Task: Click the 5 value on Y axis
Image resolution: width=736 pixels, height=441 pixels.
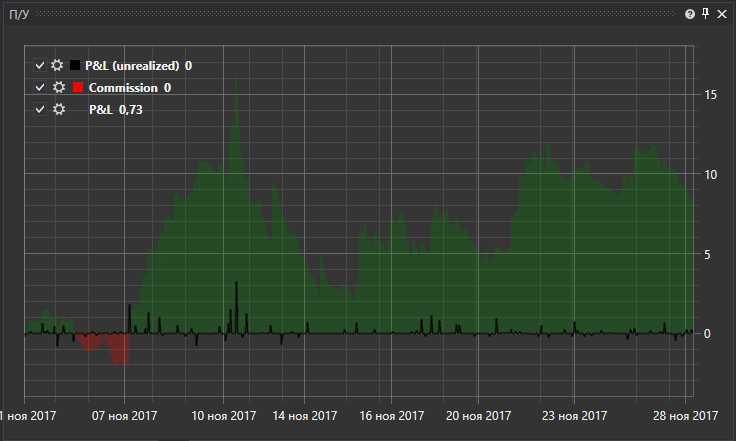Action: 707,255
